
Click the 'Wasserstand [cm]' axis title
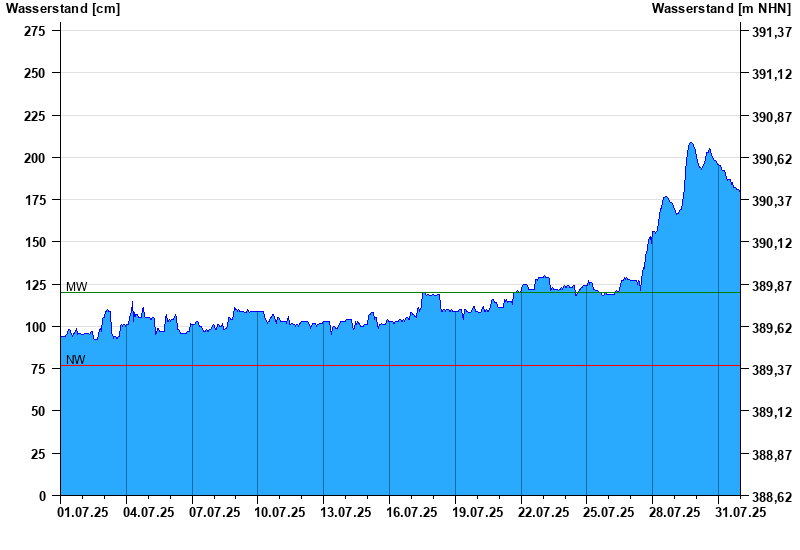[x=63, y=9]
